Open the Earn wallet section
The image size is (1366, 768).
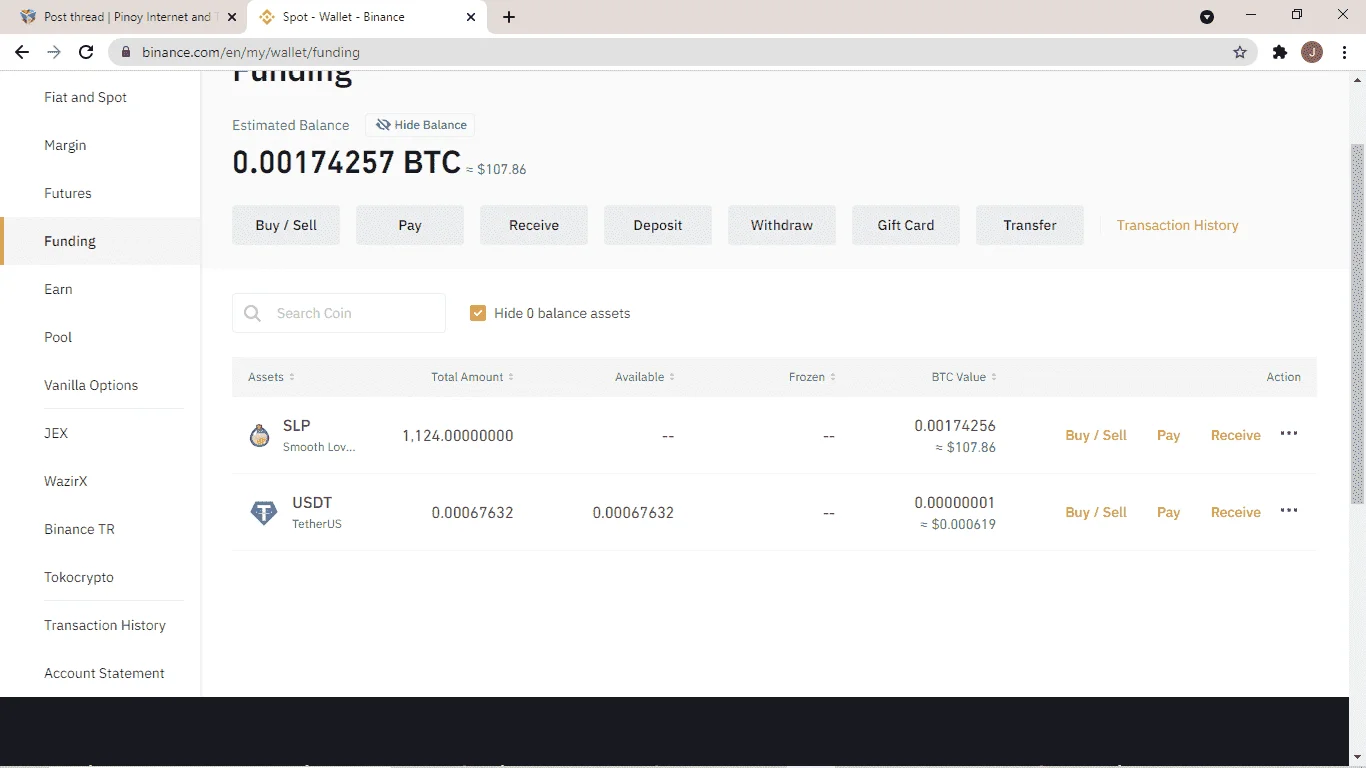(58, 289)
